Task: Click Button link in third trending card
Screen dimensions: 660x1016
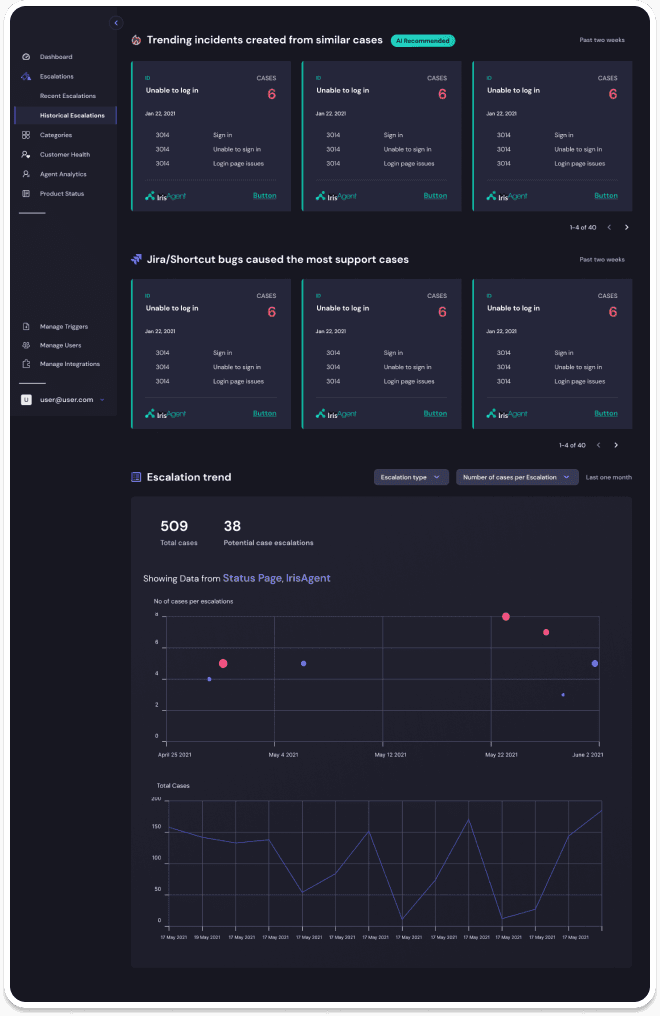Action: pyautogui.click(x=606, y=196)
